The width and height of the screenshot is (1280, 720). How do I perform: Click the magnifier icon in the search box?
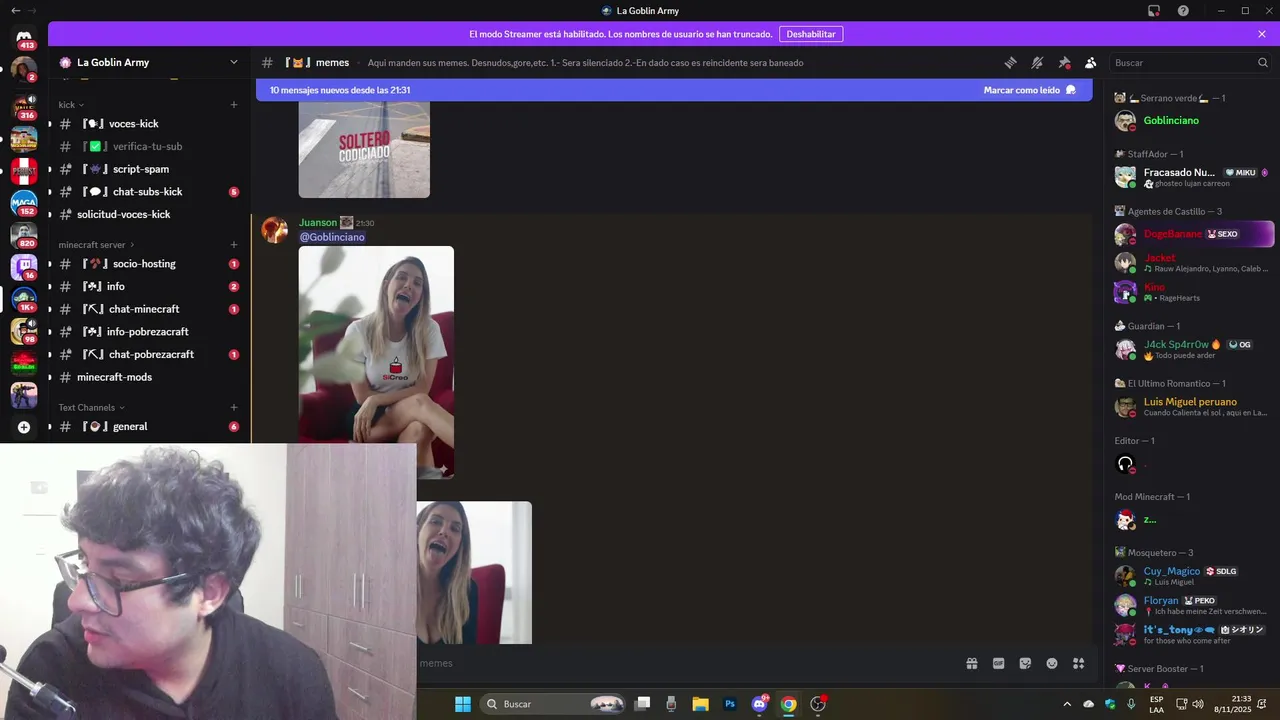pyautogui.click(x=1262, y=62)
